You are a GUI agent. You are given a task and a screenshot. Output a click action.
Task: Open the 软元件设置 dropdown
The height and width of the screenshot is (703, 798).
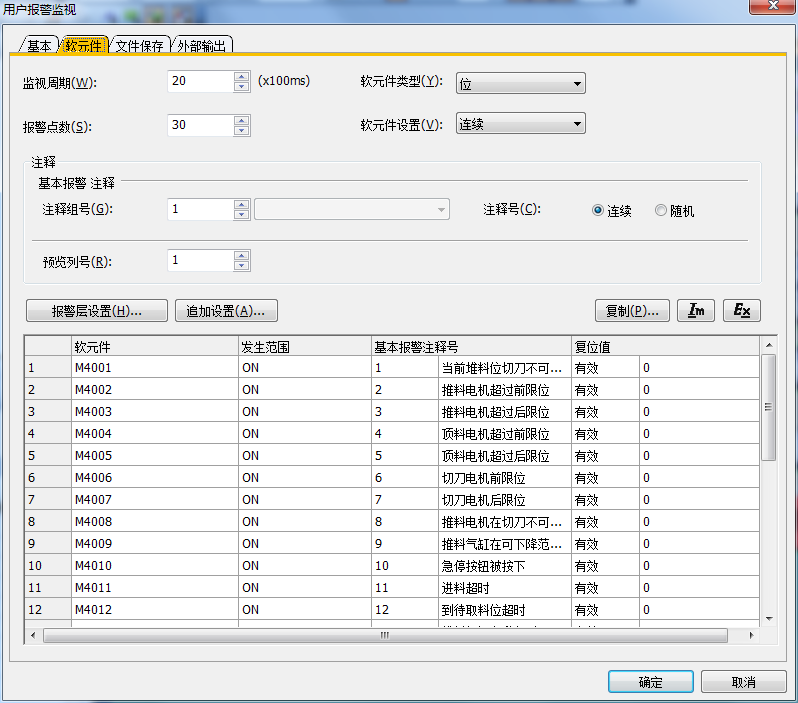pyautogui.click(x=520, y=124)
